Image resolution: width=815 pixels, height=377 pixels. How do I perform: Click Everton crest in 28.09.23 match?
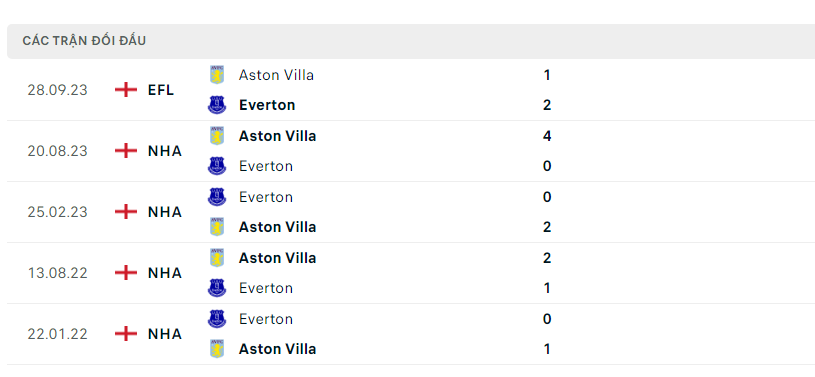tap(217, 105)
